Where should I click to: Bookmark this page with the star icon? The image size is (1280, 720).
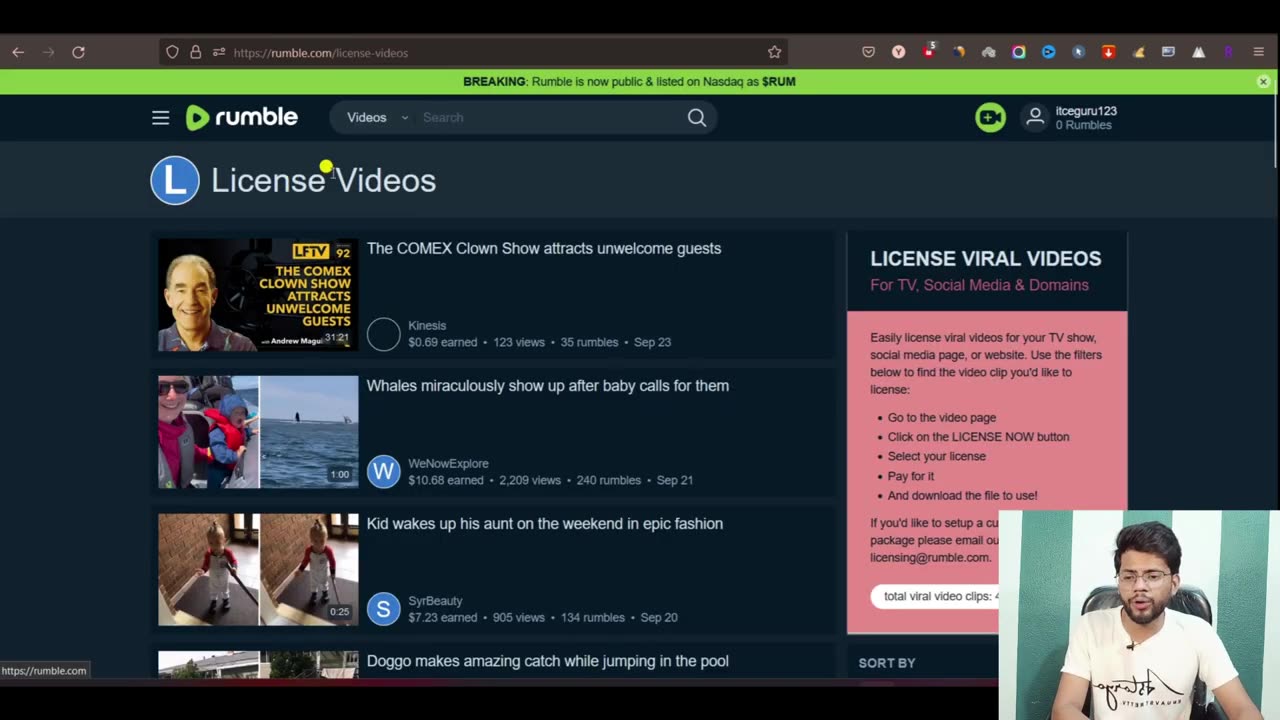point(774,52)
